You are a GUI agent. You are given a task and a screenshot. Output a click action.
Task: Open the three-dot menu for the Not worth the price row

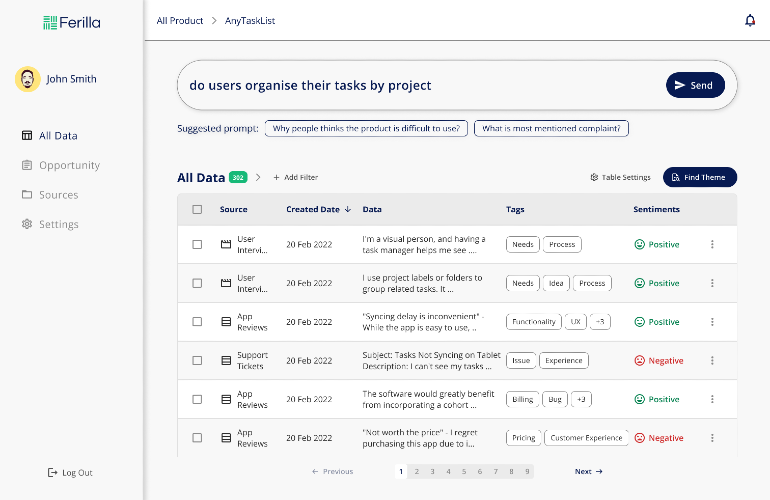[x=712, y=438]
